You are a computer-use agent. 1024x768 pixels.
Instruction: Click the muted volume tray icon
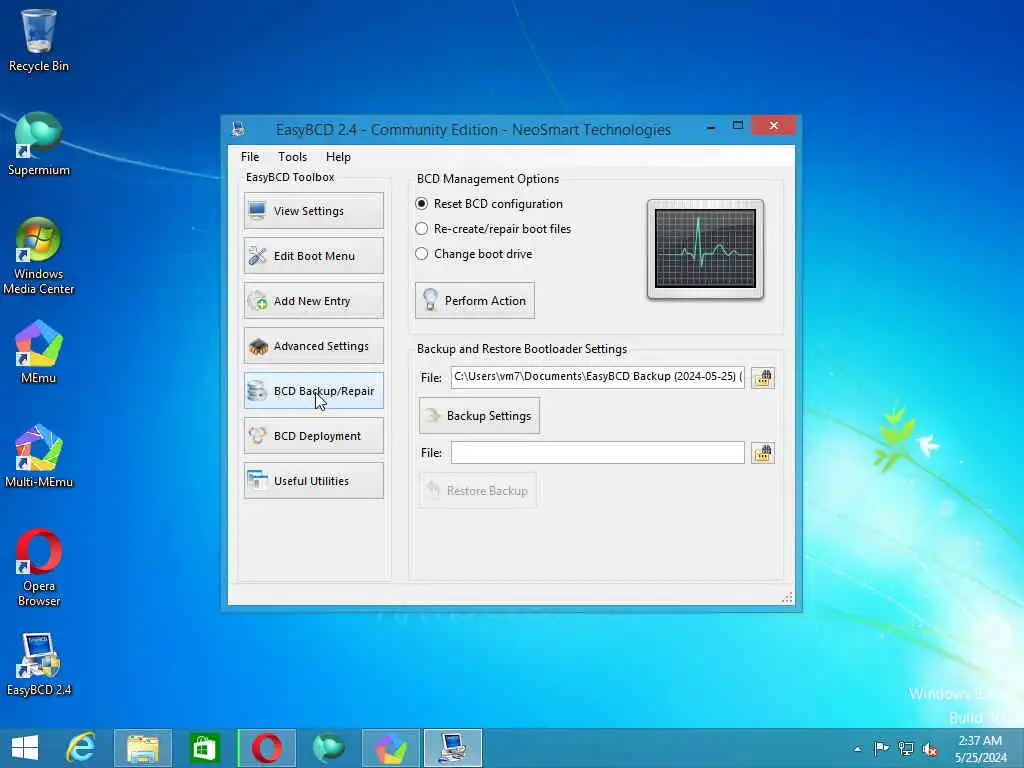click(930, 748)
